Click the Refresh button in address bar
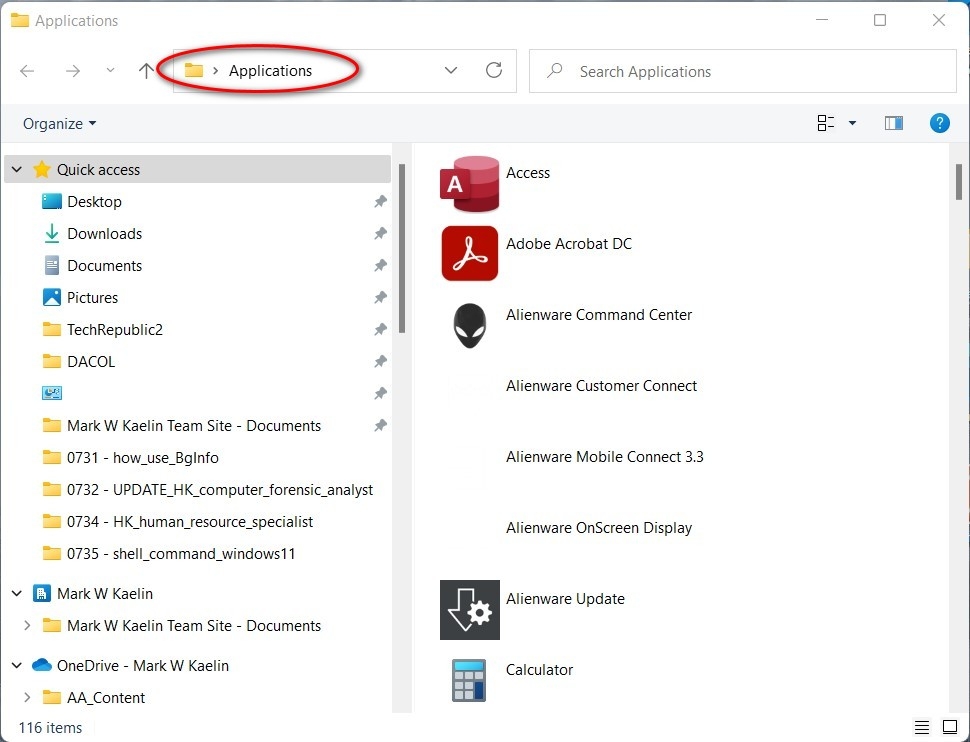Image resolution: width=970 pixels, height=742 pixels. pyautogui.click(x=493, y=71)
